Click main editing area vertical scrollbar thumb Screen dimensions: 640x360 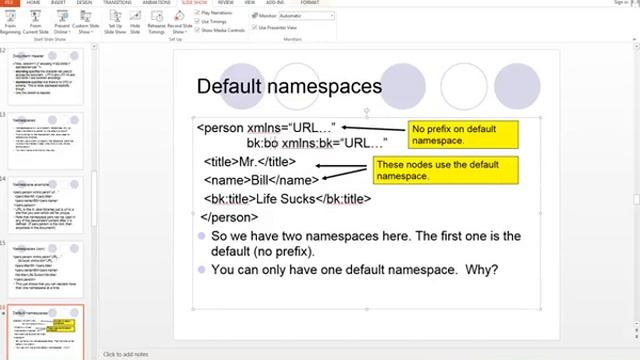click(636, 199)
